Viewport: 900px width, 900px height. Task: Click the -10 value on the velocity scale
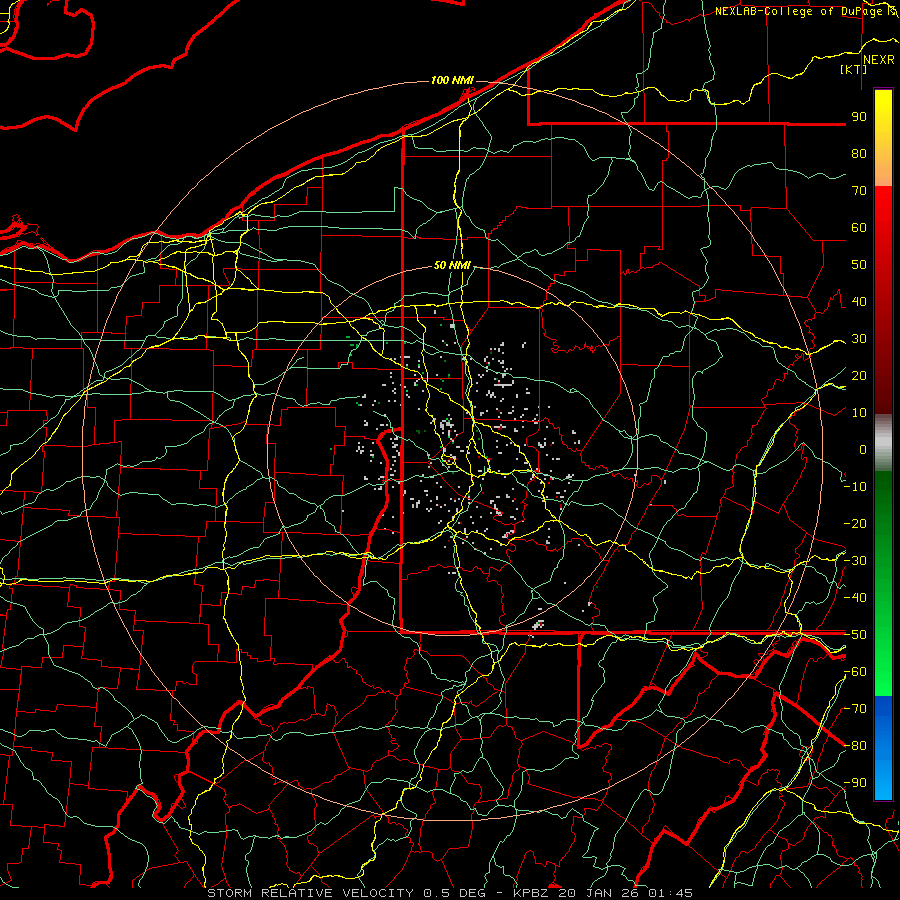point(855,487)
